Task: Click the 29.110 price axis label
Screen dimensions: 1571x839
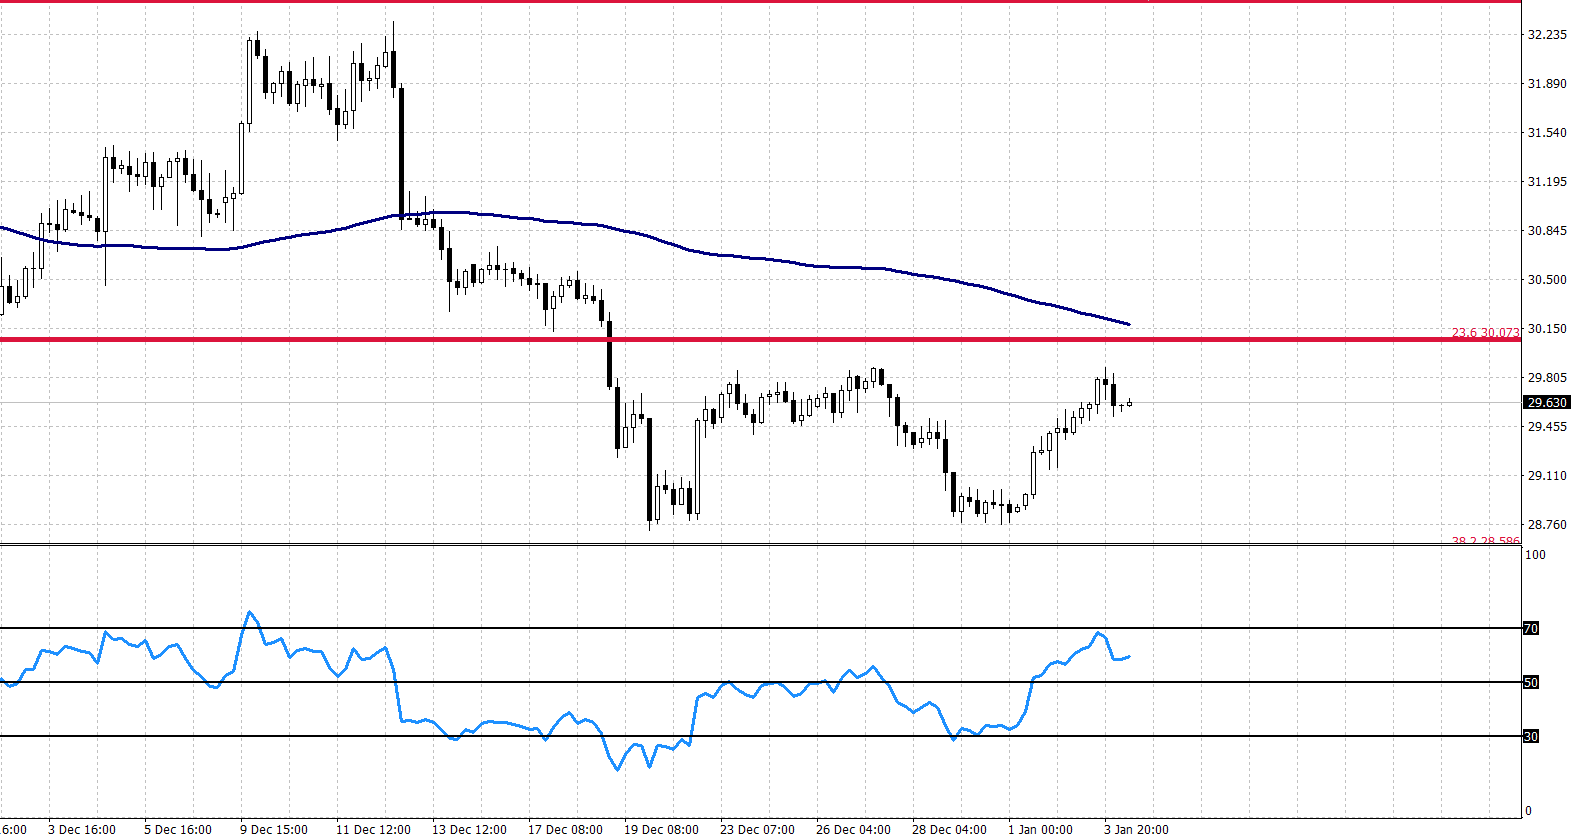Action: (1546, 475)
